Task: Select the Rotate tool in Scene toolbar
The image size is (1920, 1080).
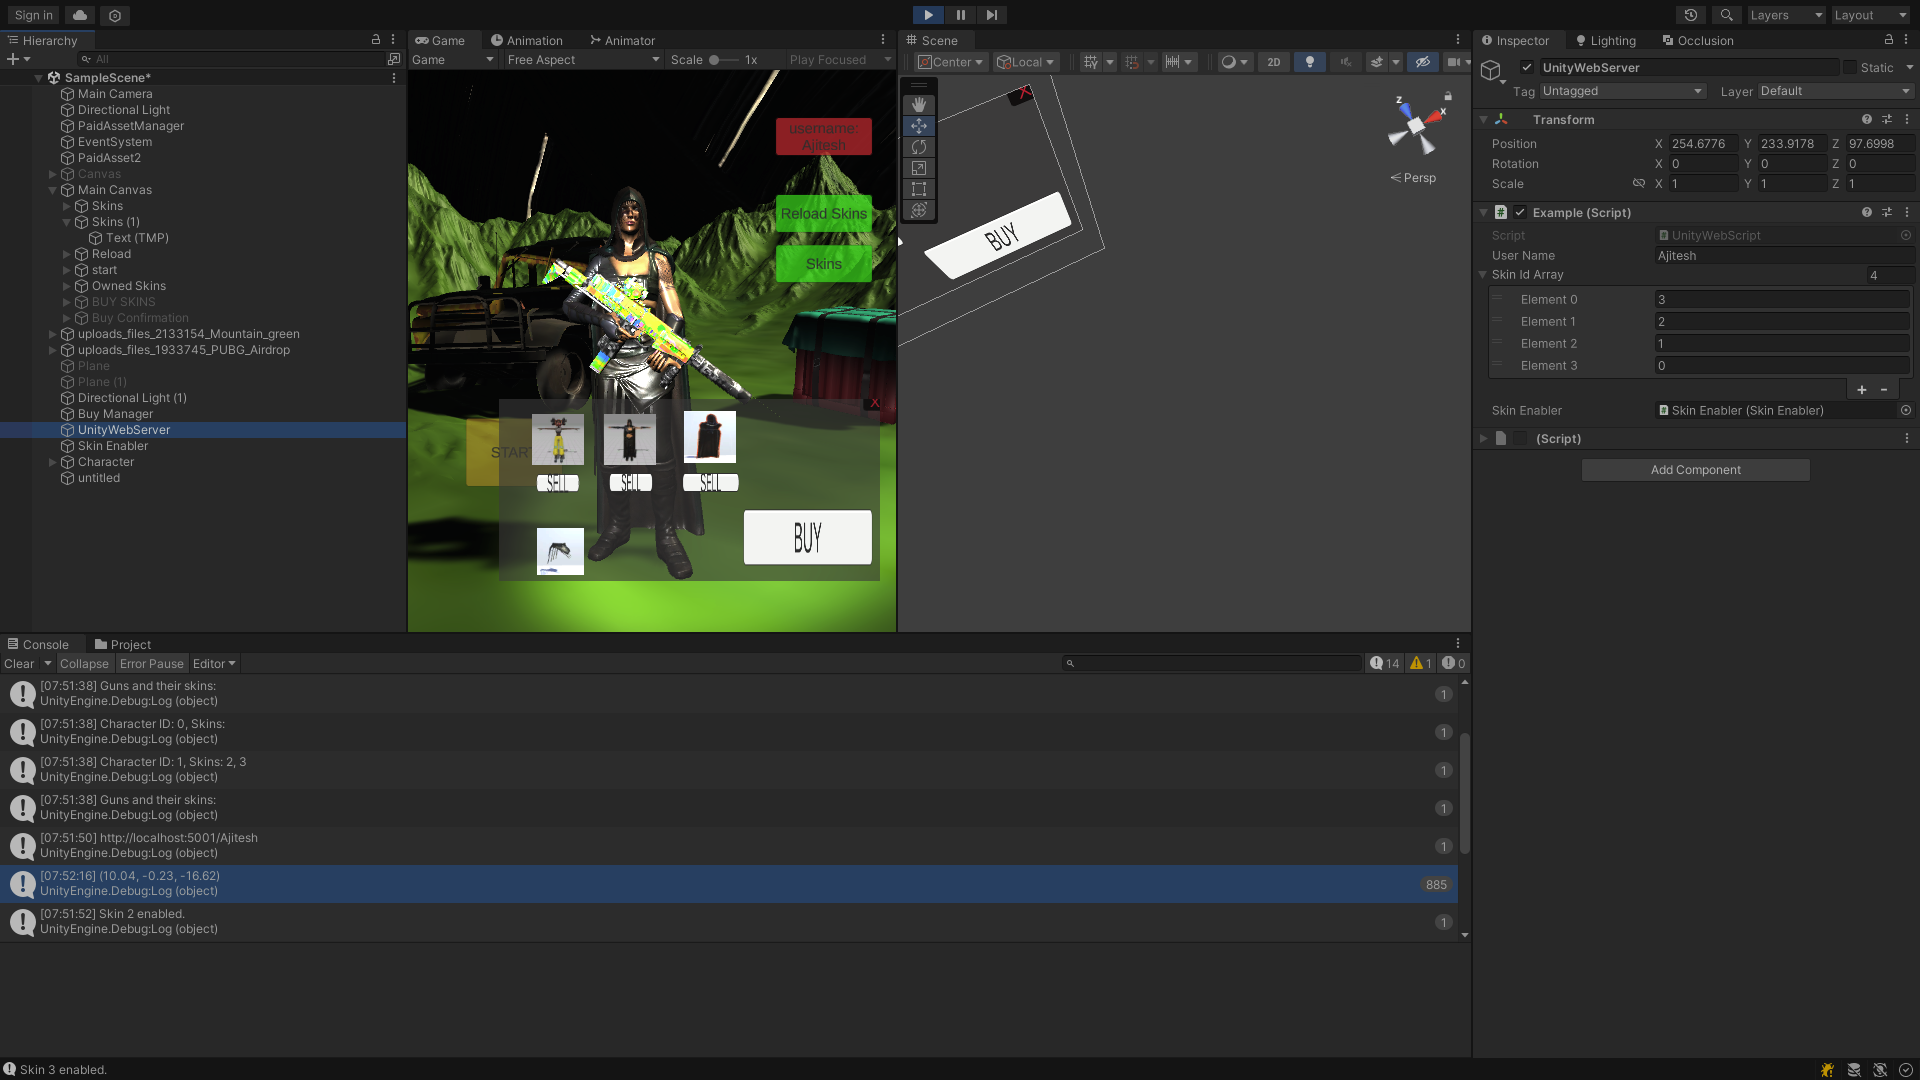Action: pyautogui.click(x=918, y=147)
